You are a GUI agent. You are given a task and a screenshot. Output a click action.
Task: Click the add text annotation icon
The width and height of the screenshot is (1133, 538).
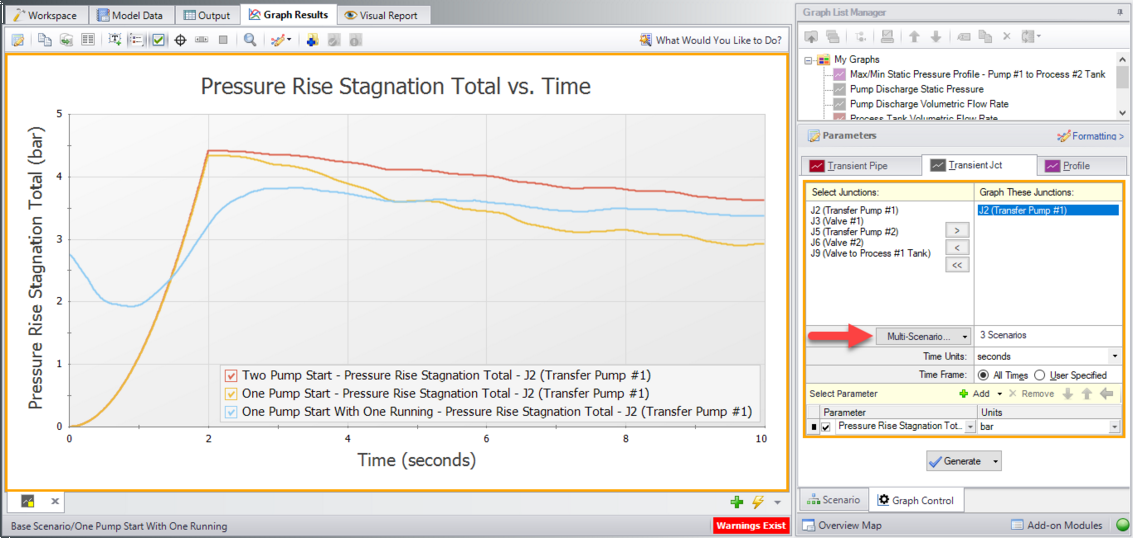114,40
